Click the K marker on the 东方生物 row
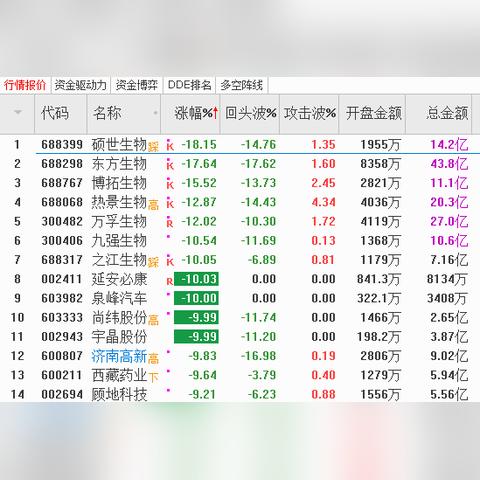480x480 pixels. [x=170, y=165]
